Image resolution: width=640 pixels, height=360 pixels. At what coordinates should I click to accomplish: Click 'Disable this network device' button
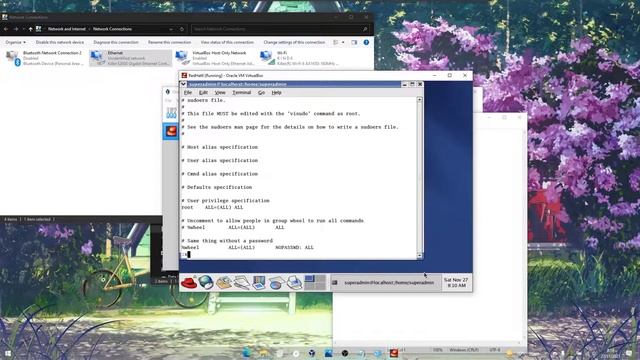[60, 42]
